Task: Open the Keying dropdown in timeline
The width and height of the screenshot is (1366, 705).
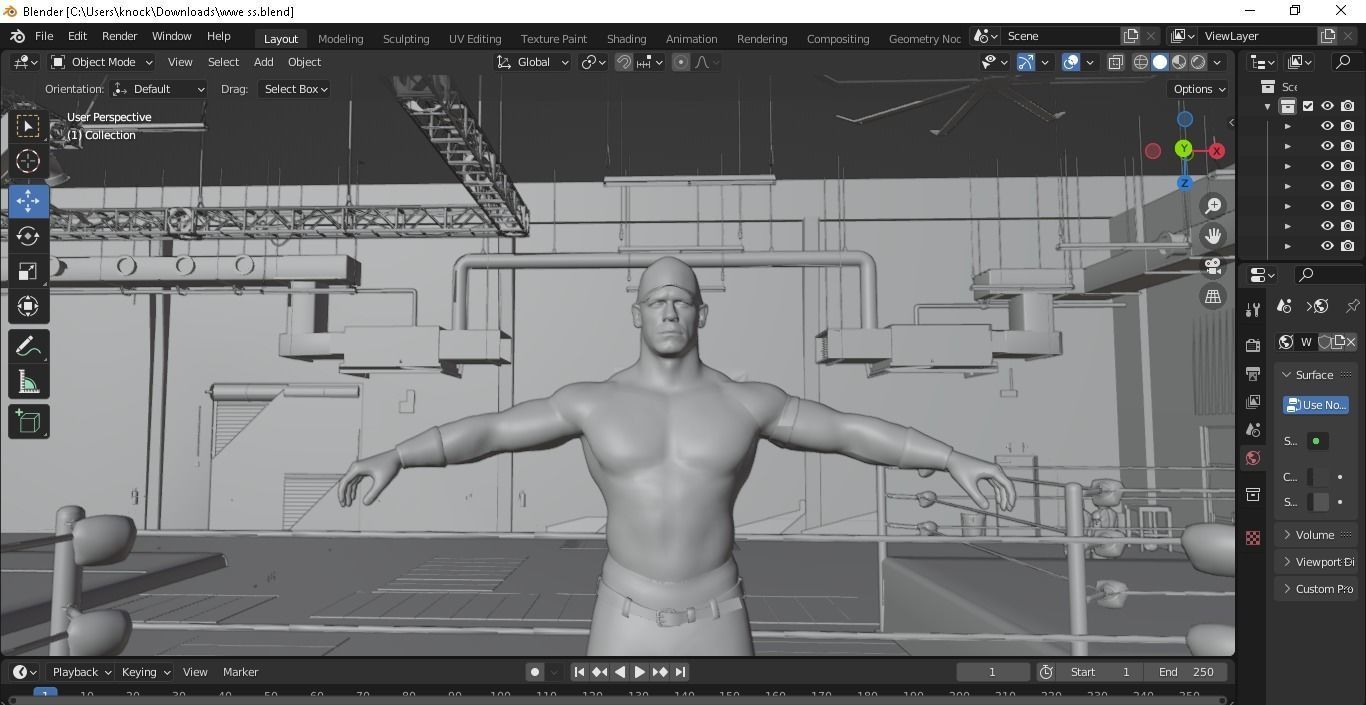Action: pyautogui.click(x=145, y=672)
